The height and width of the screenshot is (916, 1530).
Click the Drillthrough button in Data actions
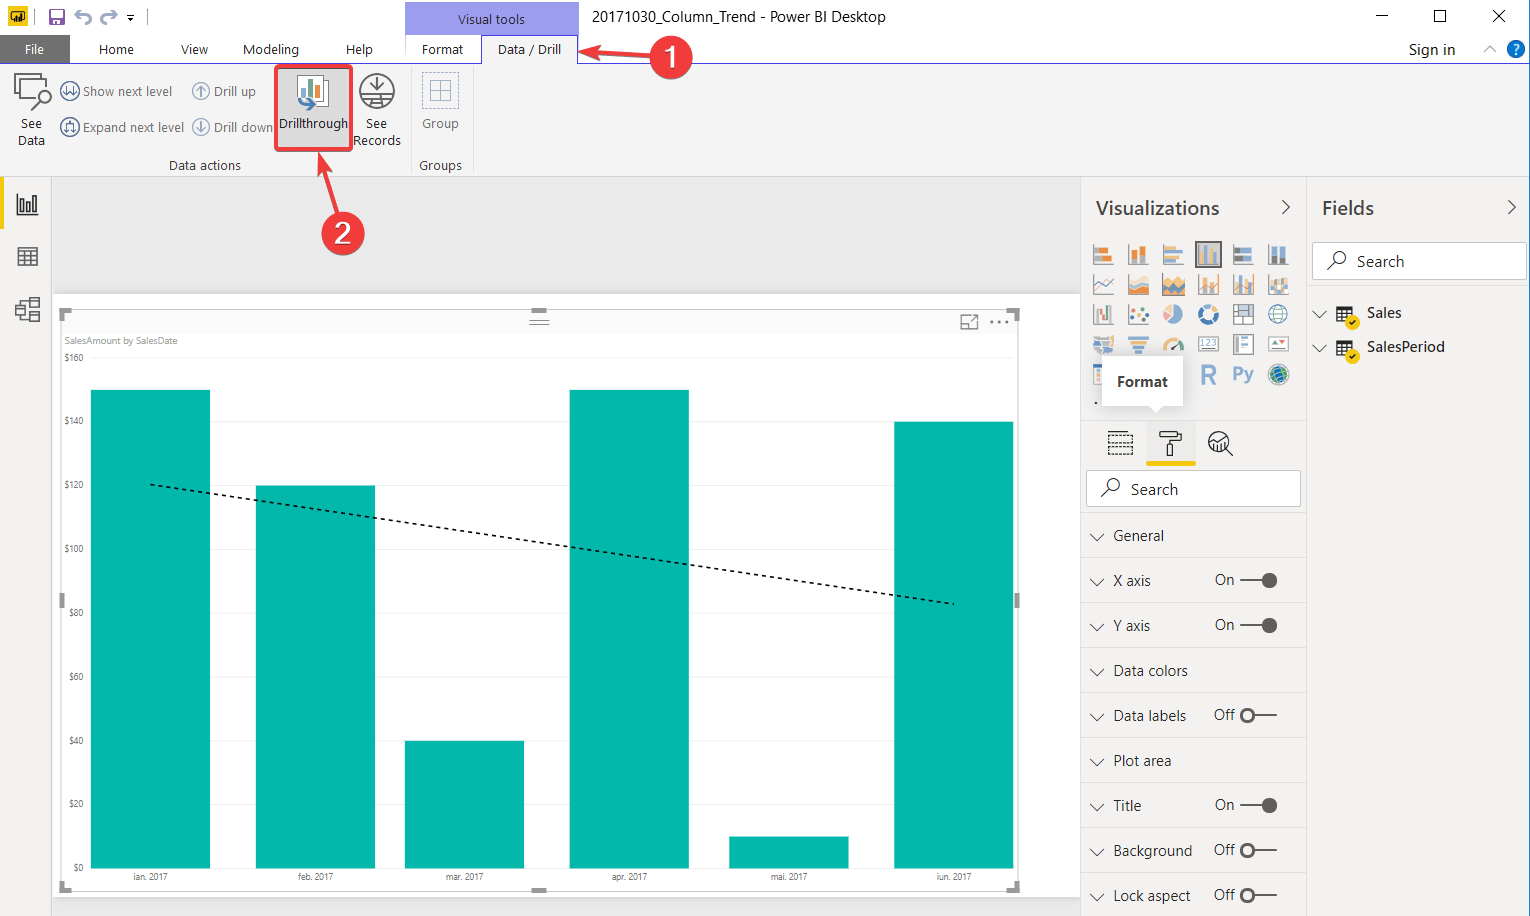pyautogui.click(x=313, y=107)
